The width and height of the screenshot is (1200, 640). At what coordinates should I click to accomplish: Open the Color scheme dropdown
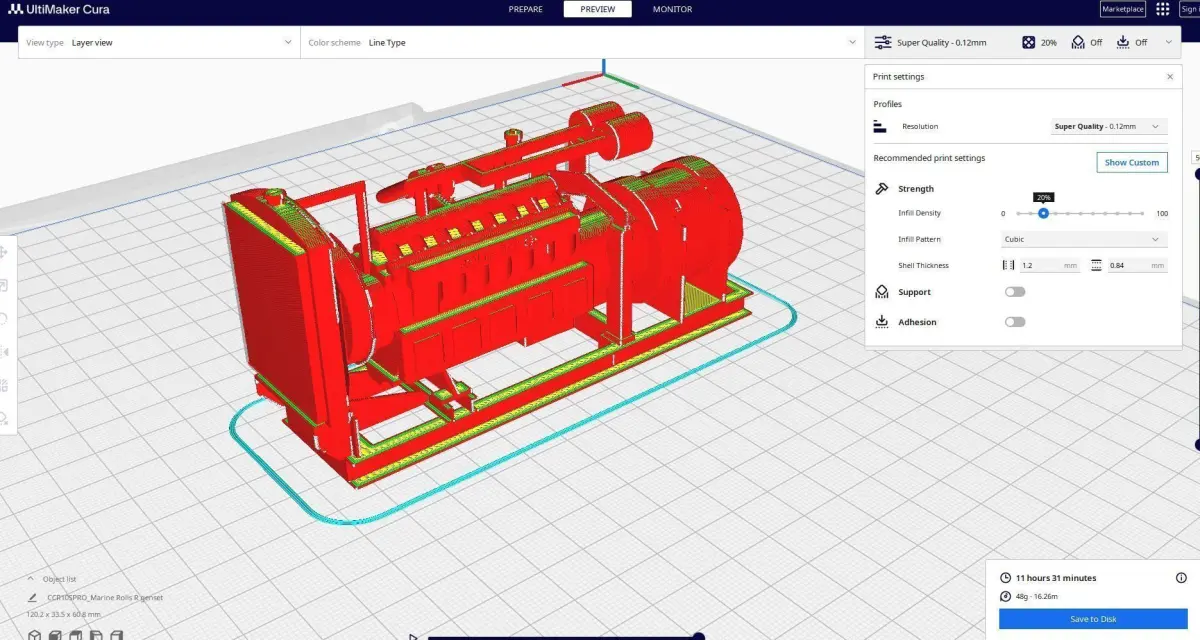pos(582,42)
